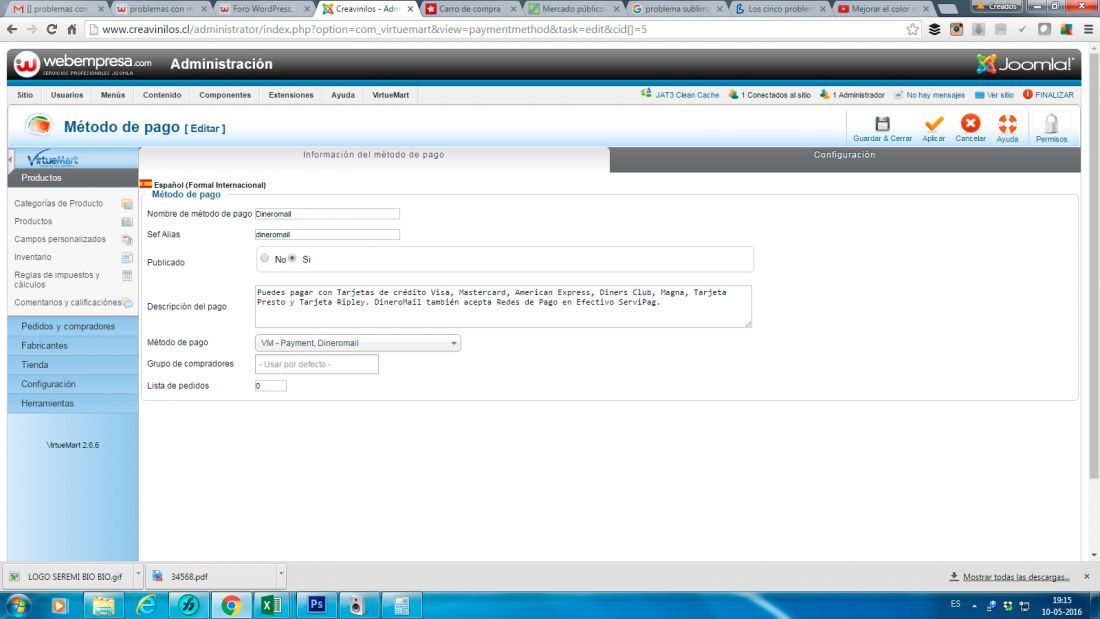
Task: Open the Productos sidebar link
Action: pyautogui.click(x=33, y=221)
